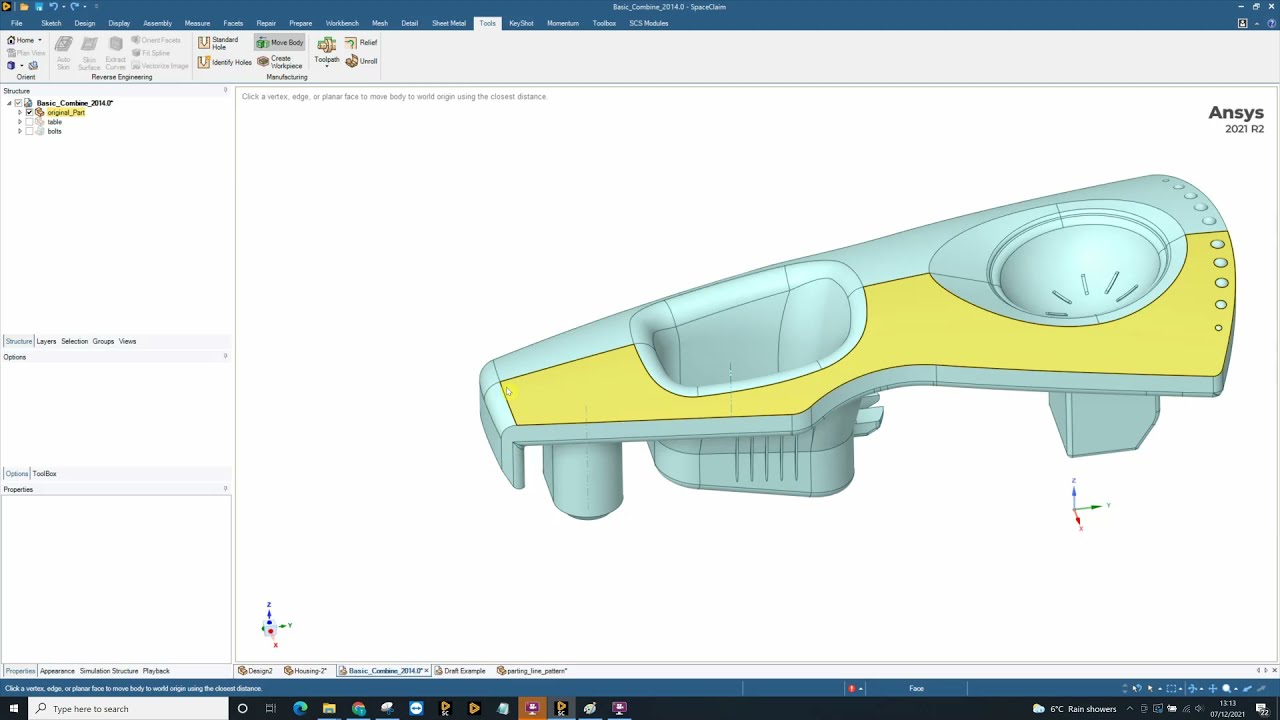Open the Home view dropdown arrow
1280x720 pixels.
click(40, 40)
